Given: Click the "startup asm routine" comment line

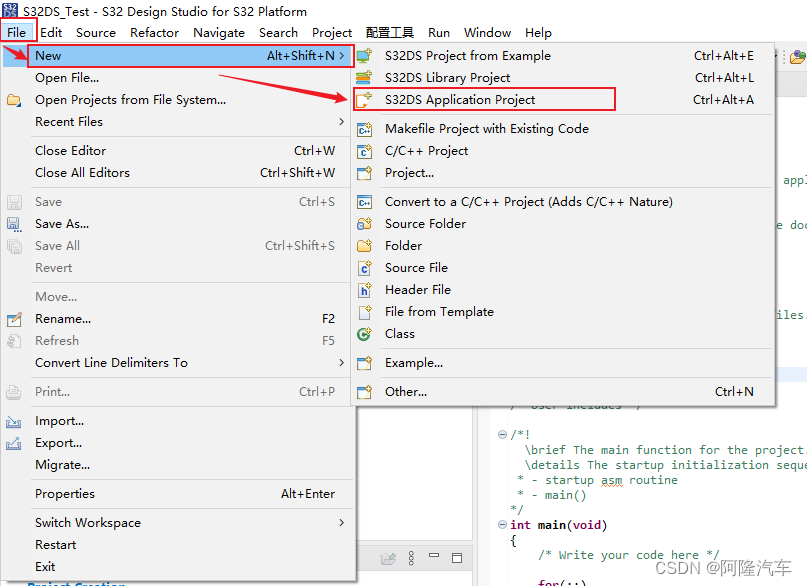Looking at the screenshot, I should pyautogui.click(x=611, y=480).
